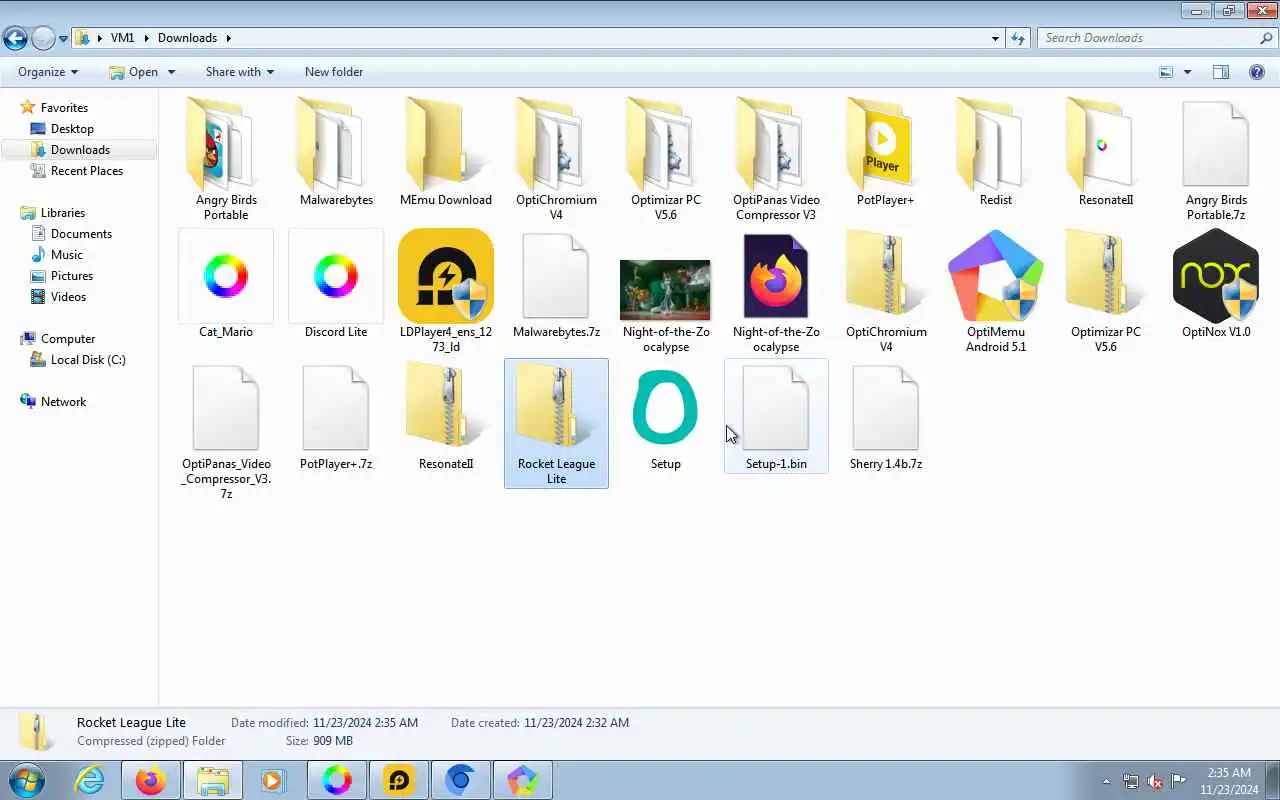
Task: Select the Angry Birds Portable.7z file
Action: point(1216,160)
